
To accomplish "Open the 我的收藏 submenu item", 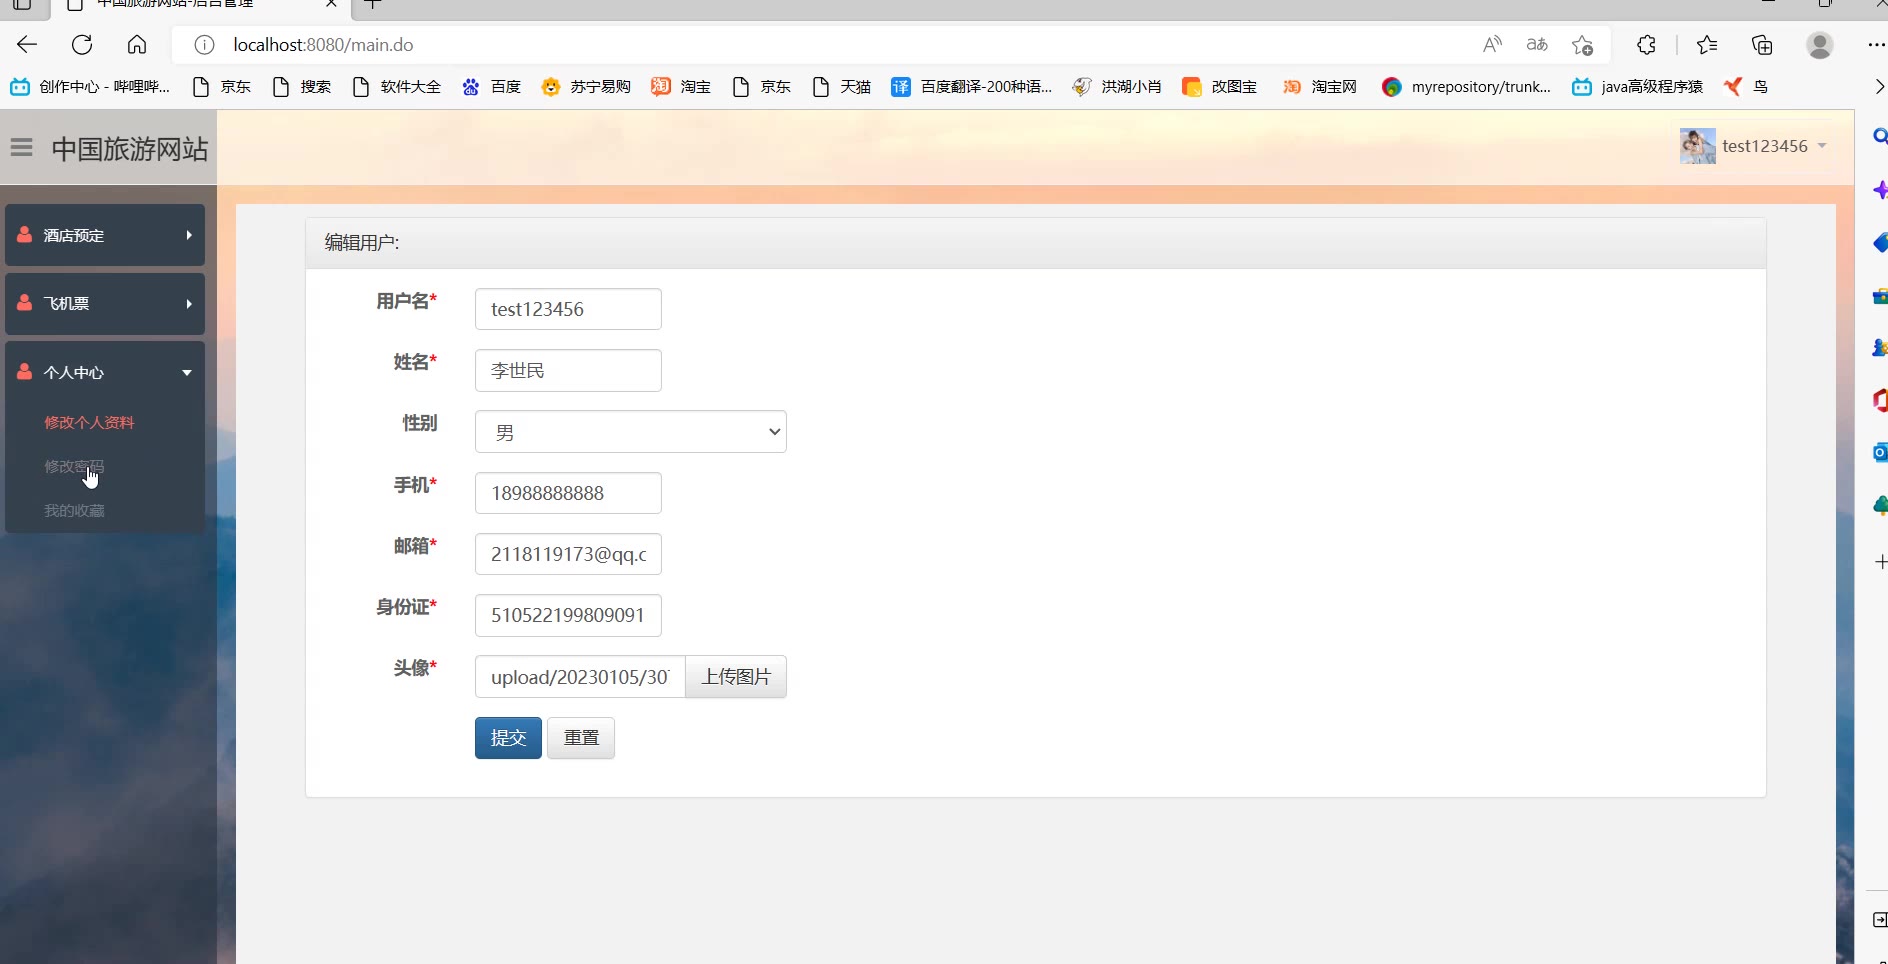I will pos(74,510).
